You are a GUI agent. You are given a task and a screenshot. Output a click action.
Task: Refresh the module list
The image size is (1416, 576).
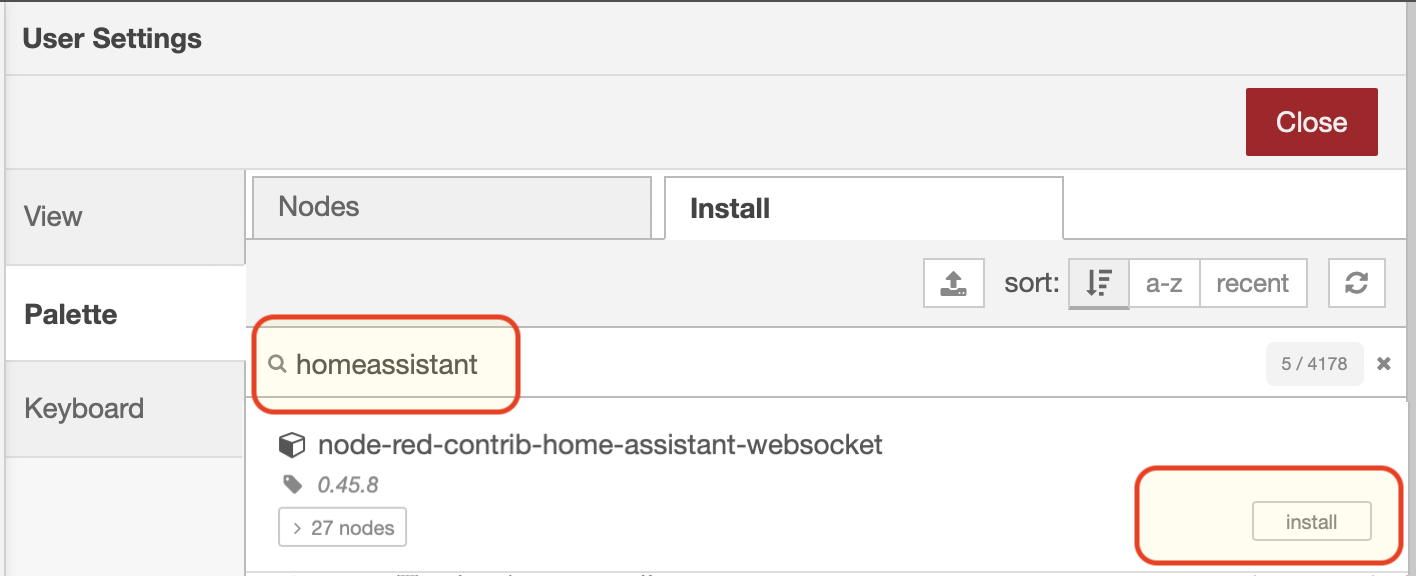pos(1356,283)
